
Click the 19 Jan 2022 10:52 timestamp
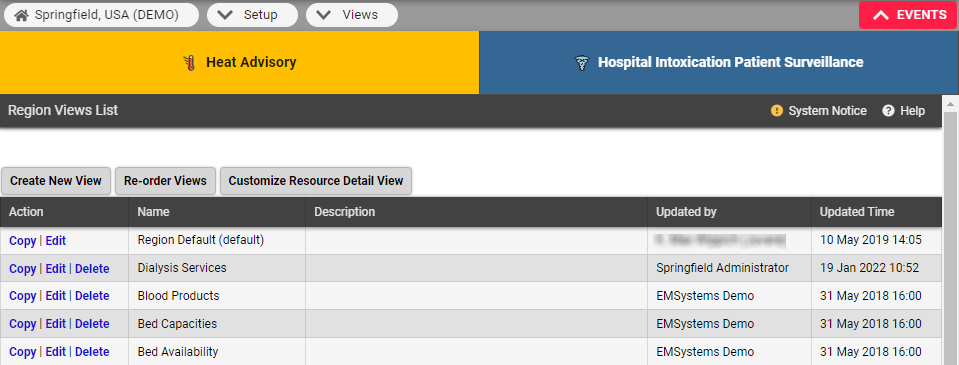pyautogui.click(x=869, y=268)
